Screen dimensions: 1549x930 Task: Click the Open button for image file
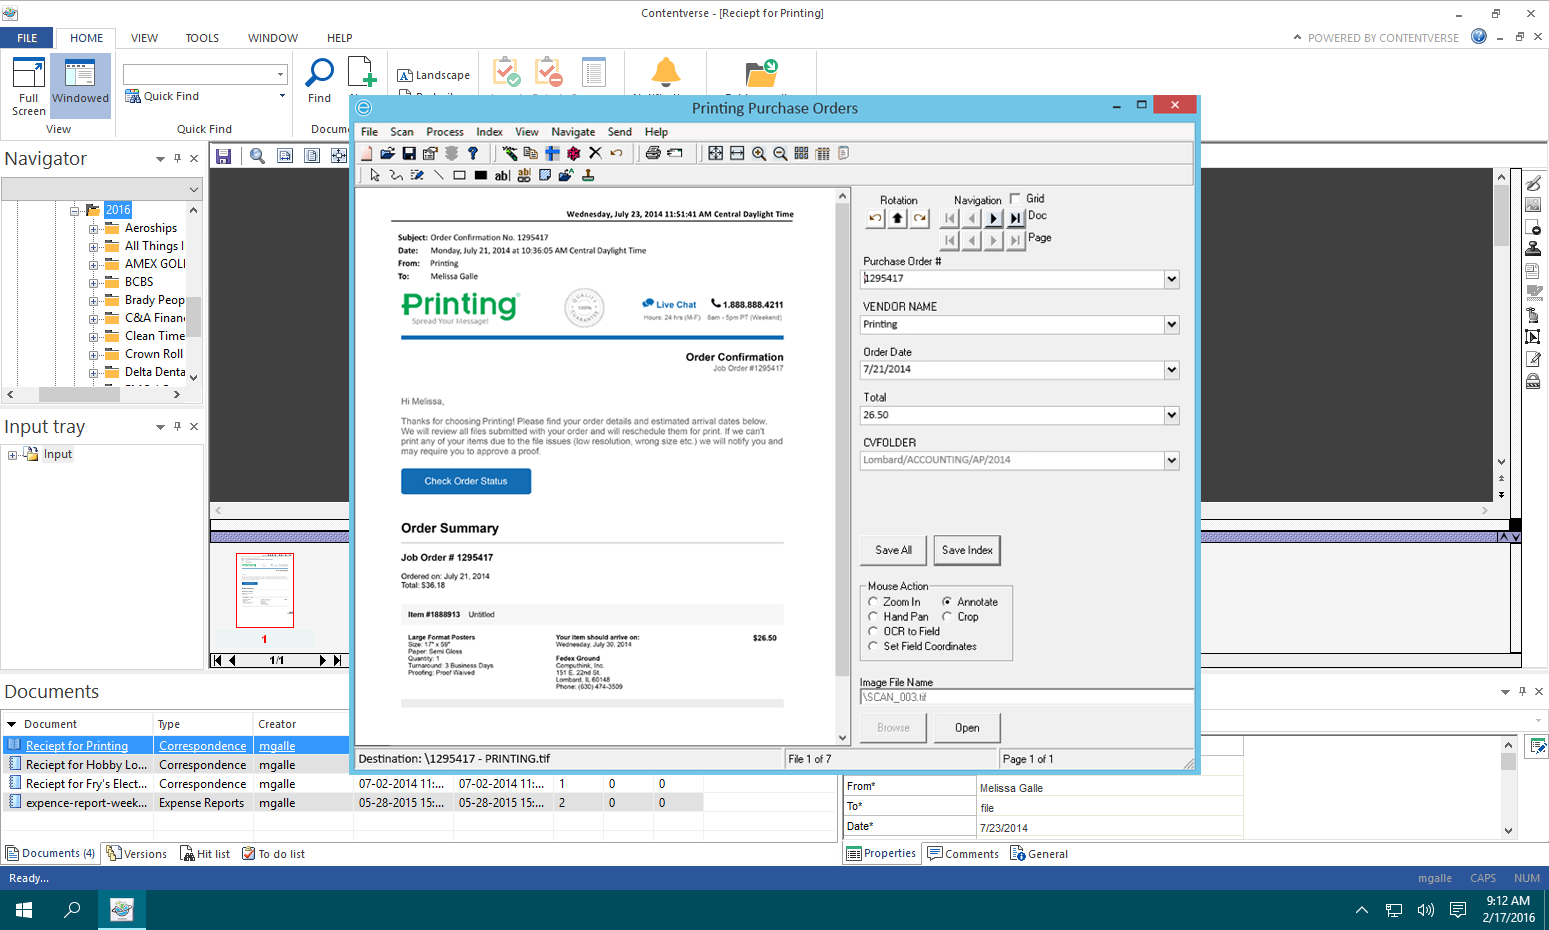point(967,728)
